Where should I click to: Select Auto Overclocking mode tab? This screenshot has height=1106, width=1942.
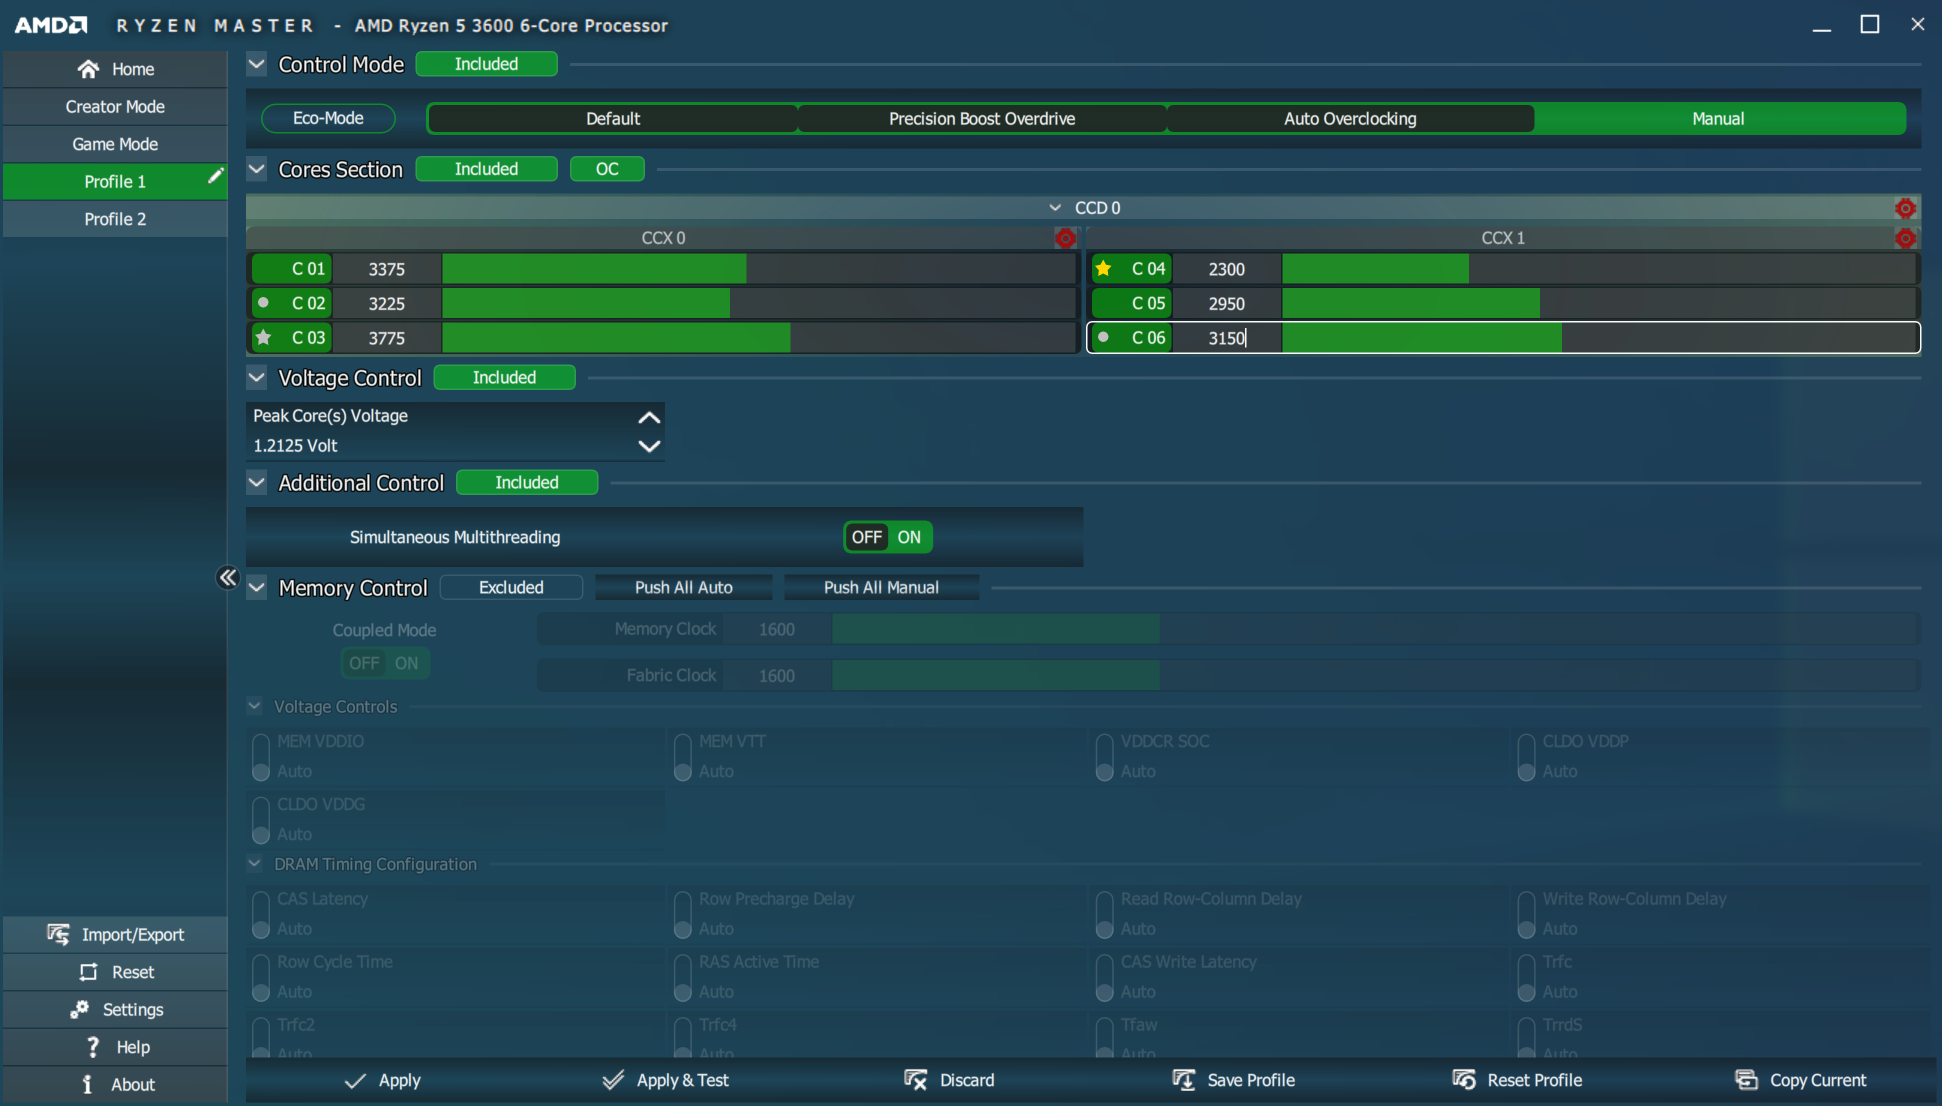pos(1350,118)
